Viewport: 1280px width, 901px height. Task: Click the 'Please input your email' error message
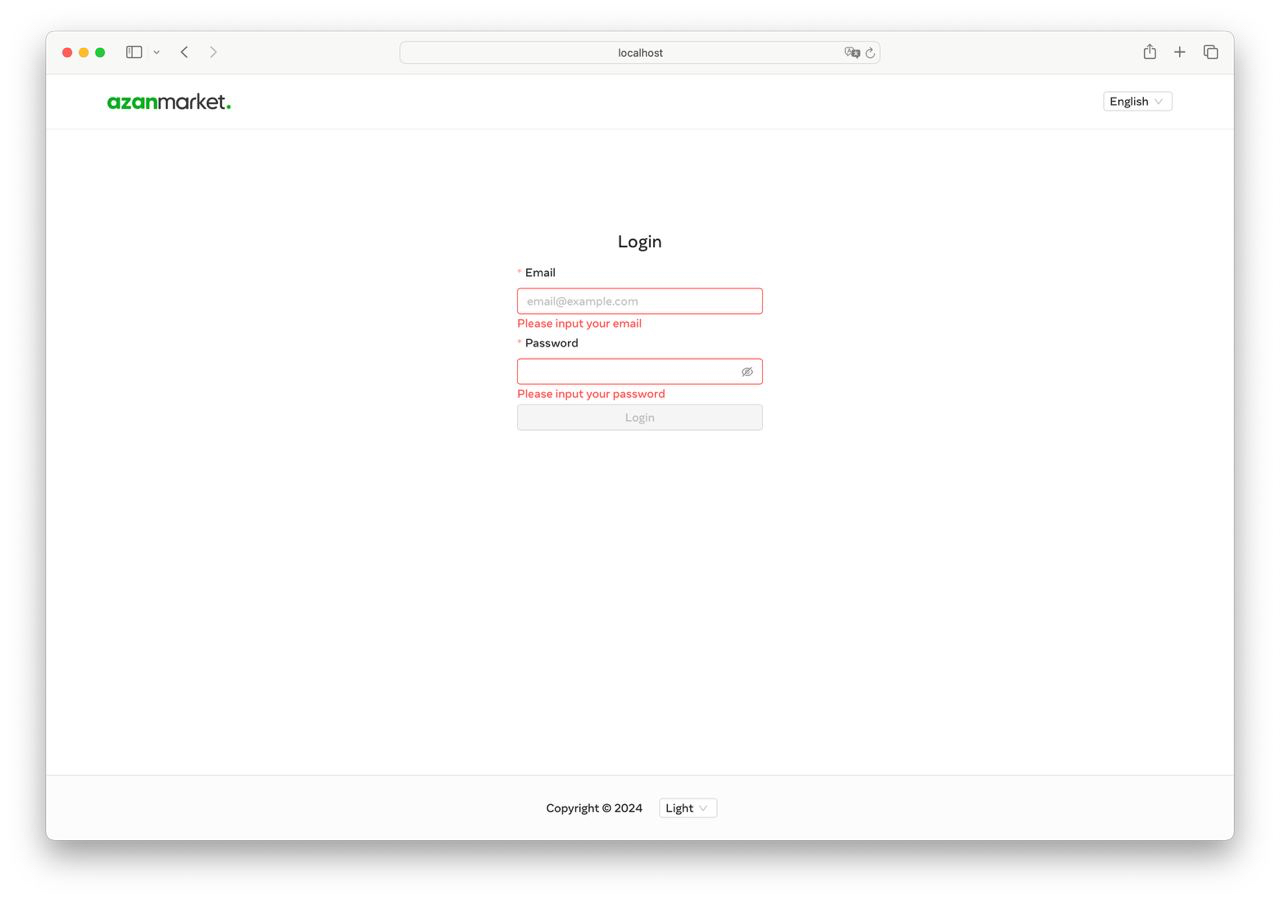579,323
